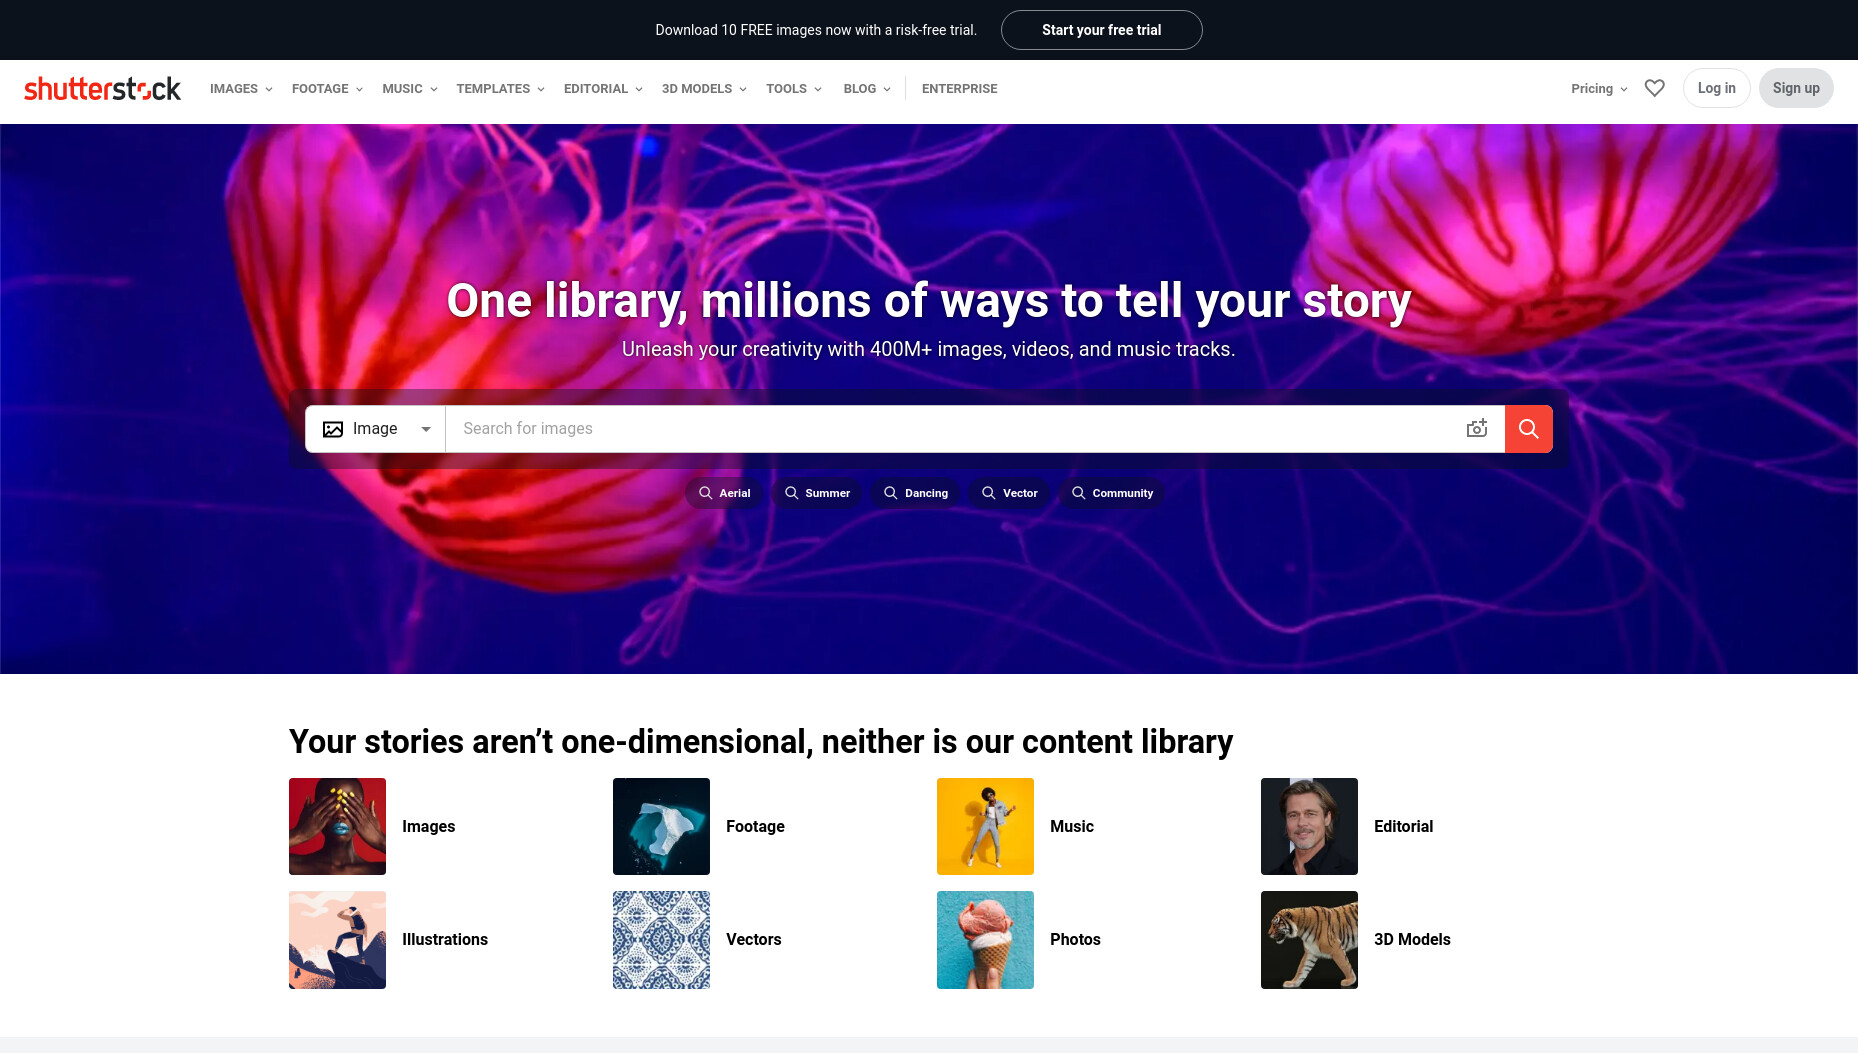Expand the Image type dropdown
Screen dimensions: 1858x1053
[375, 429]
